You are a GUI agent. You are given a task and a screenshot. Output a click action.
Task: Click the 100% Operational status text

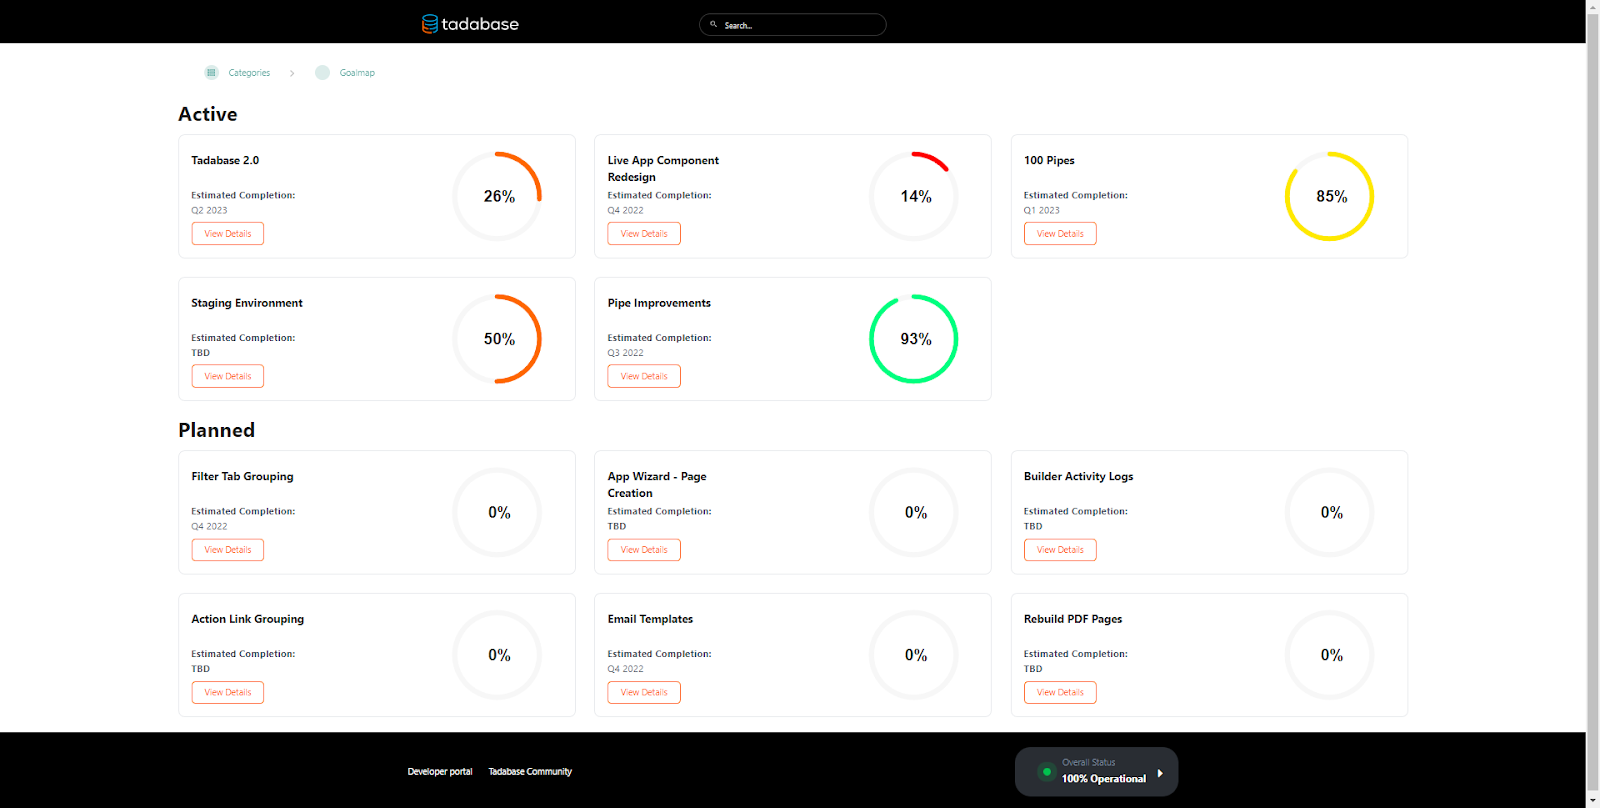(x=1104, y=779)
